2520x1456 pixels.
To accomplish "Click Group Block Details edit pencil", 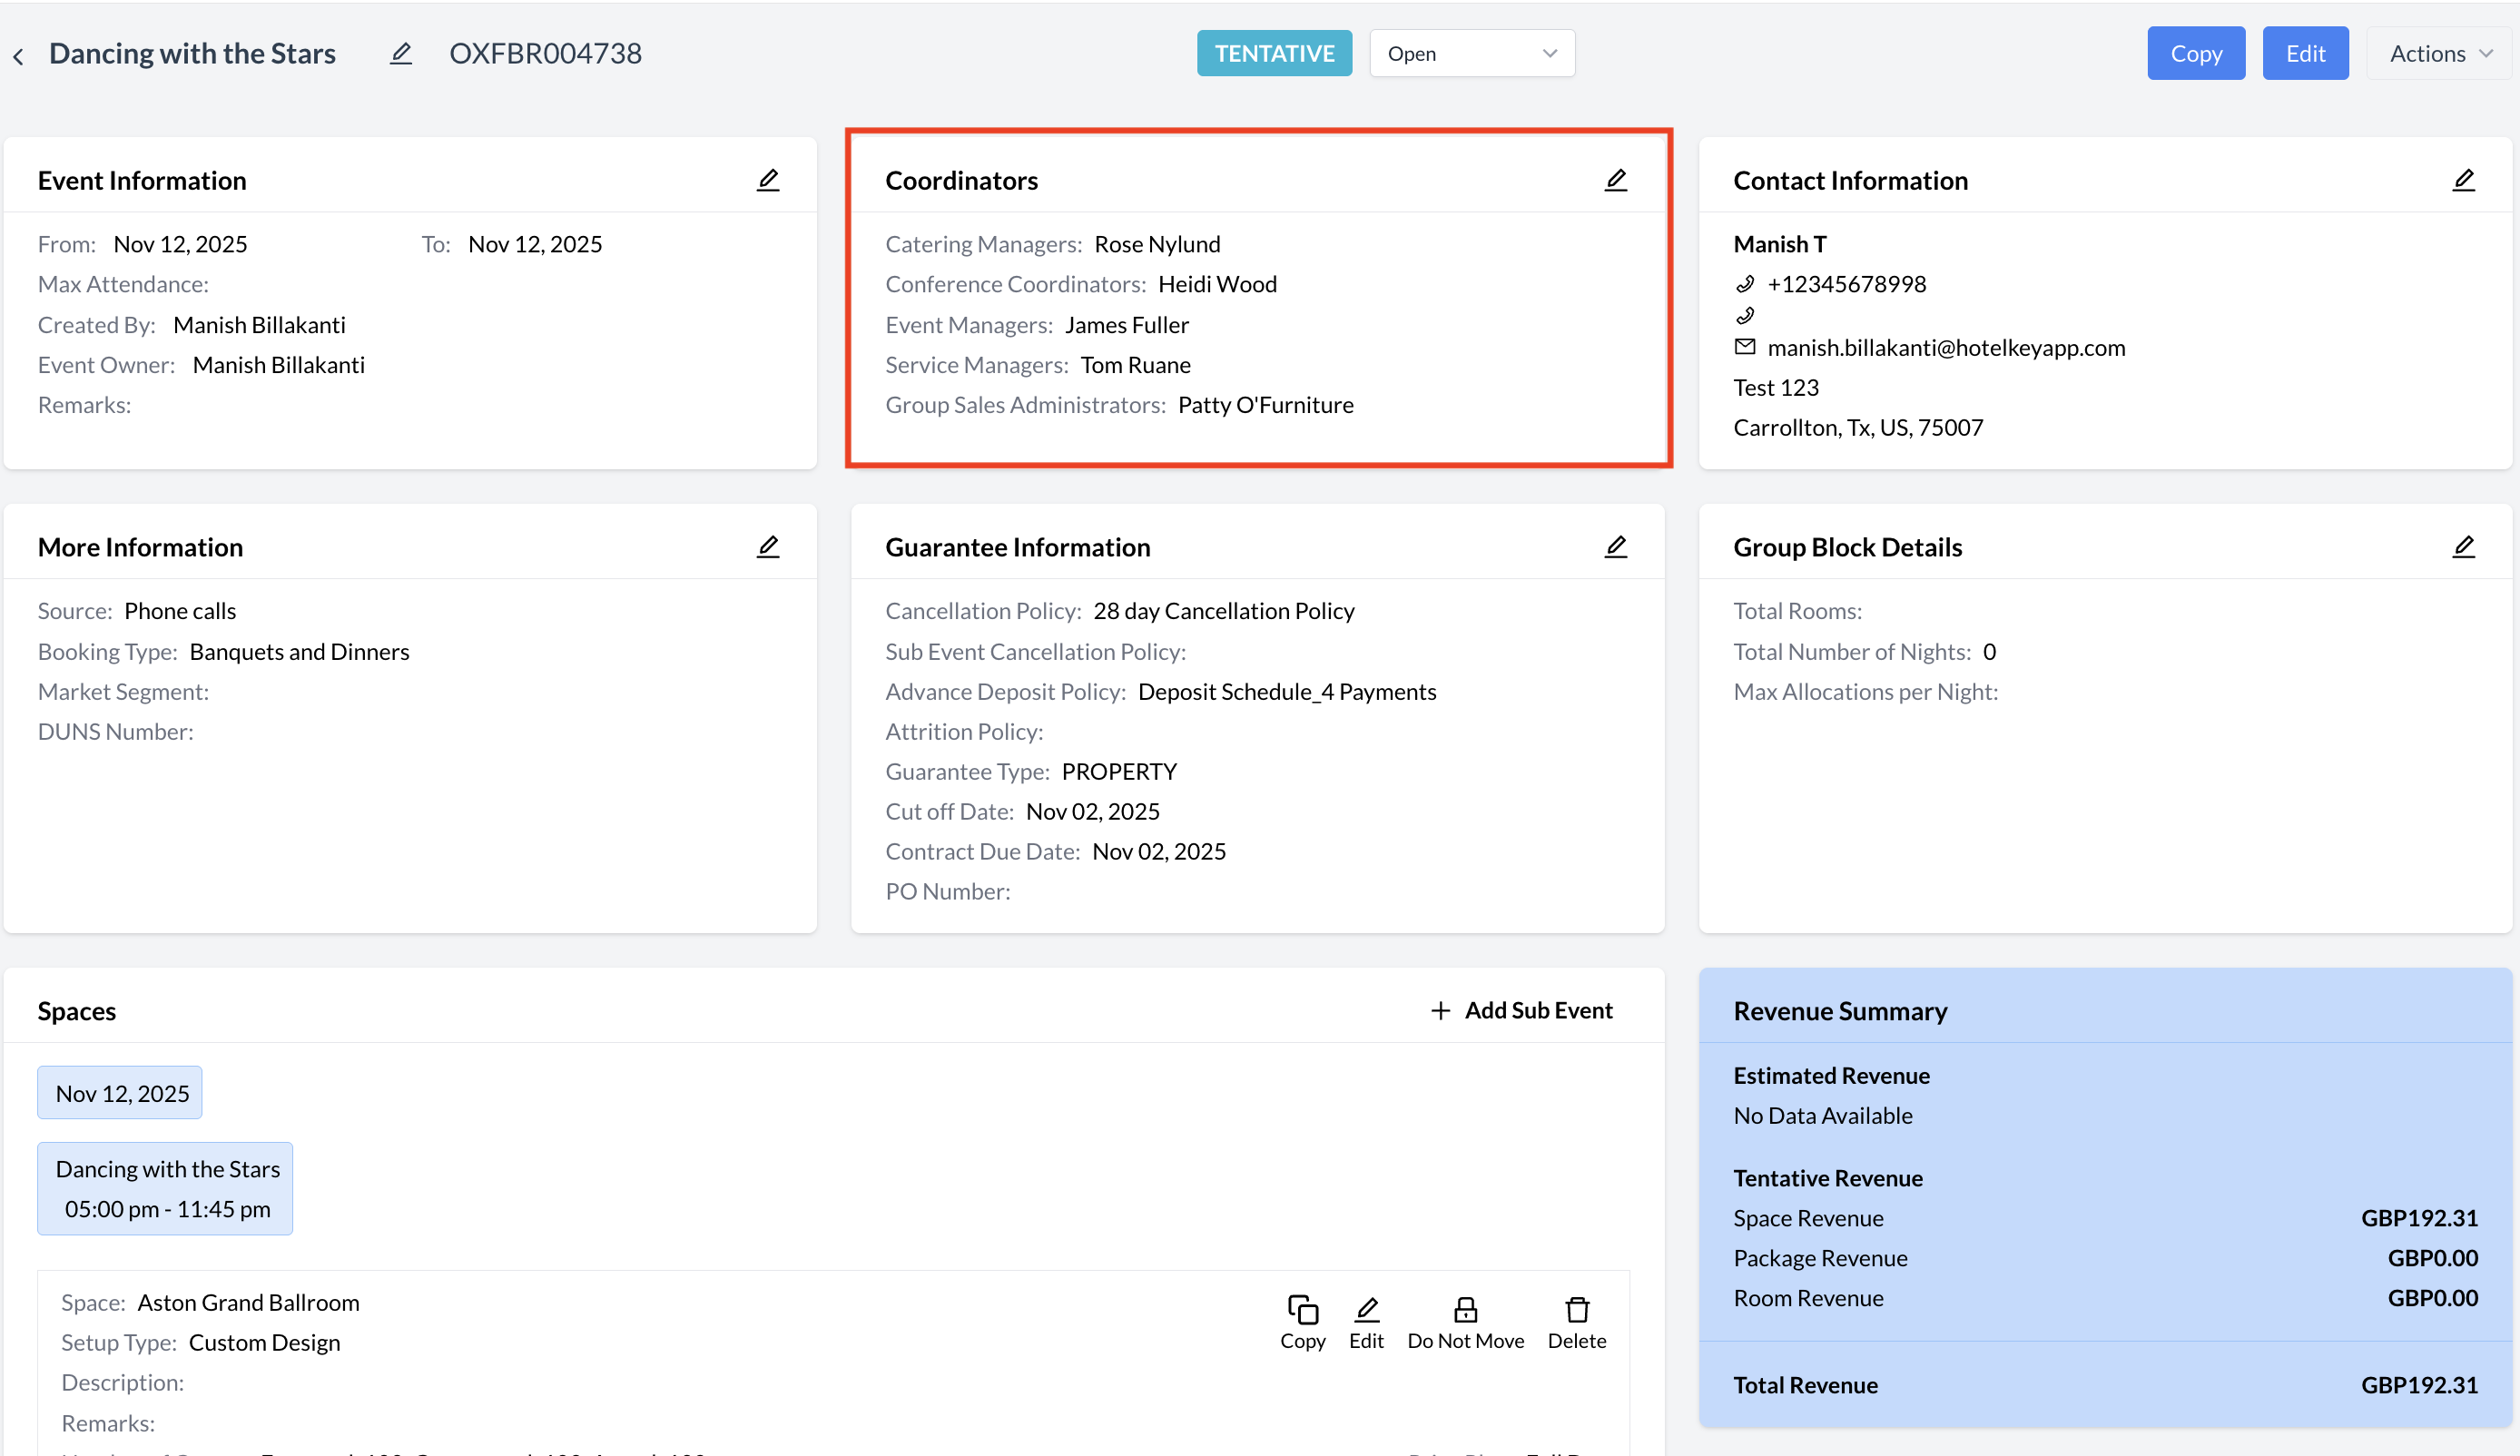I will 2463,547.
